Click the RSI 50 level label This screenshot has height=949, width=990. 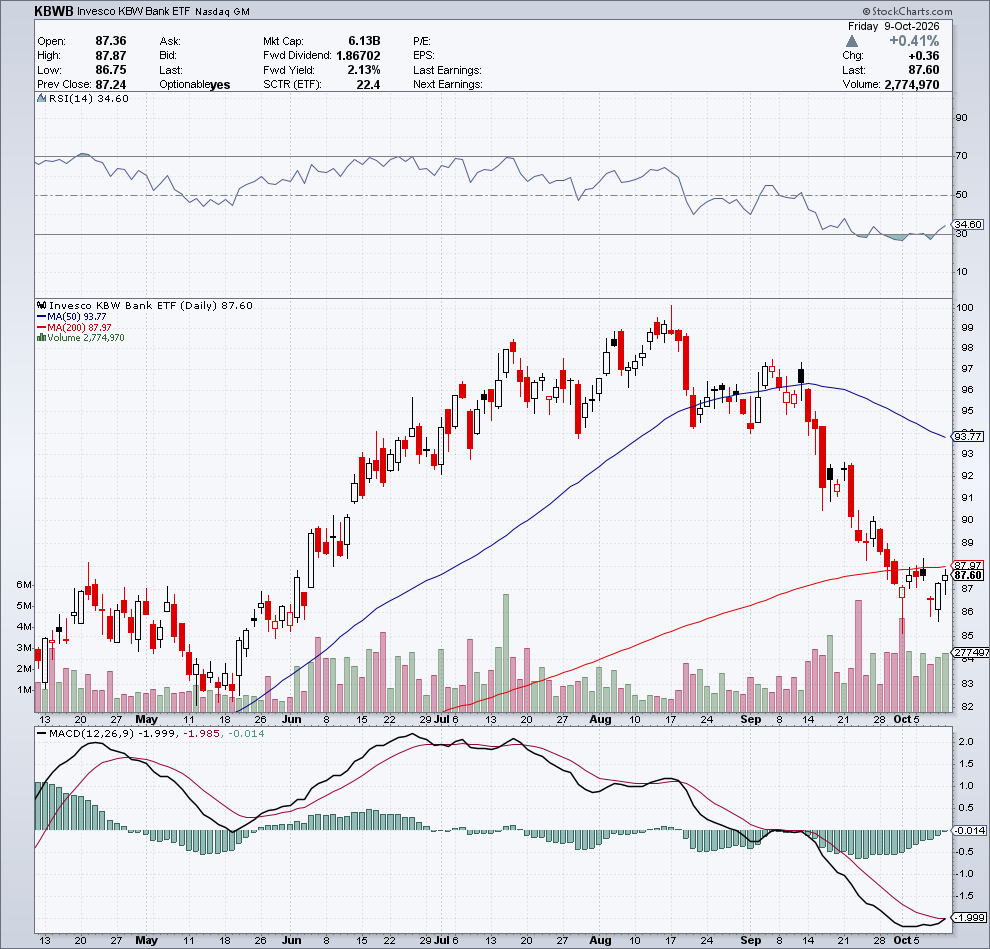coord(962,194)
